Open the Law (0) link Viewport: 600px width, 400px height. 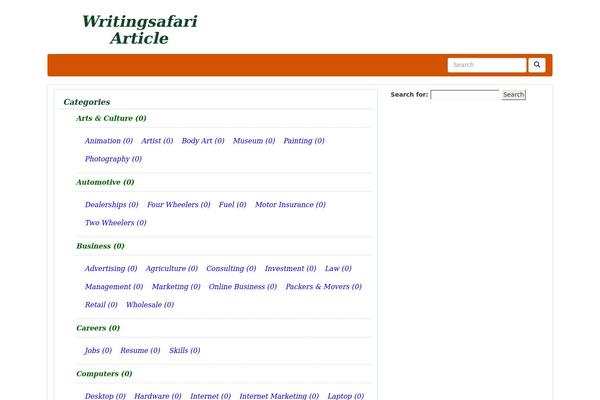point(338,269)
